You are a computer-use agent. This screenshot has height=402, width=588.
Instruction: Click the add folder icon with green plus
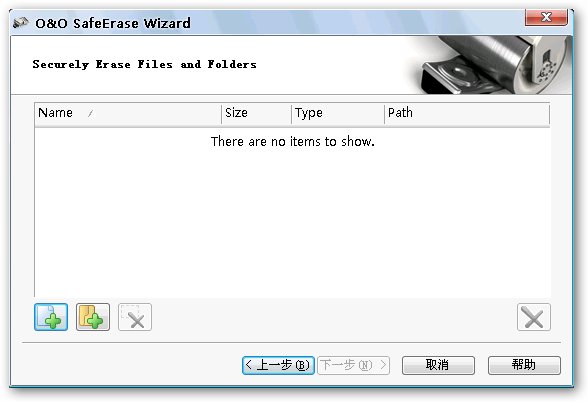pos(93,317)
